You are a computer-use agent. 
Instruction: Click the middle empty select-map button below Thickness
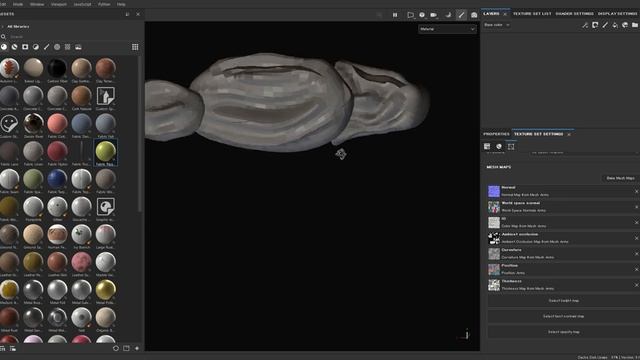pos(564,316)
